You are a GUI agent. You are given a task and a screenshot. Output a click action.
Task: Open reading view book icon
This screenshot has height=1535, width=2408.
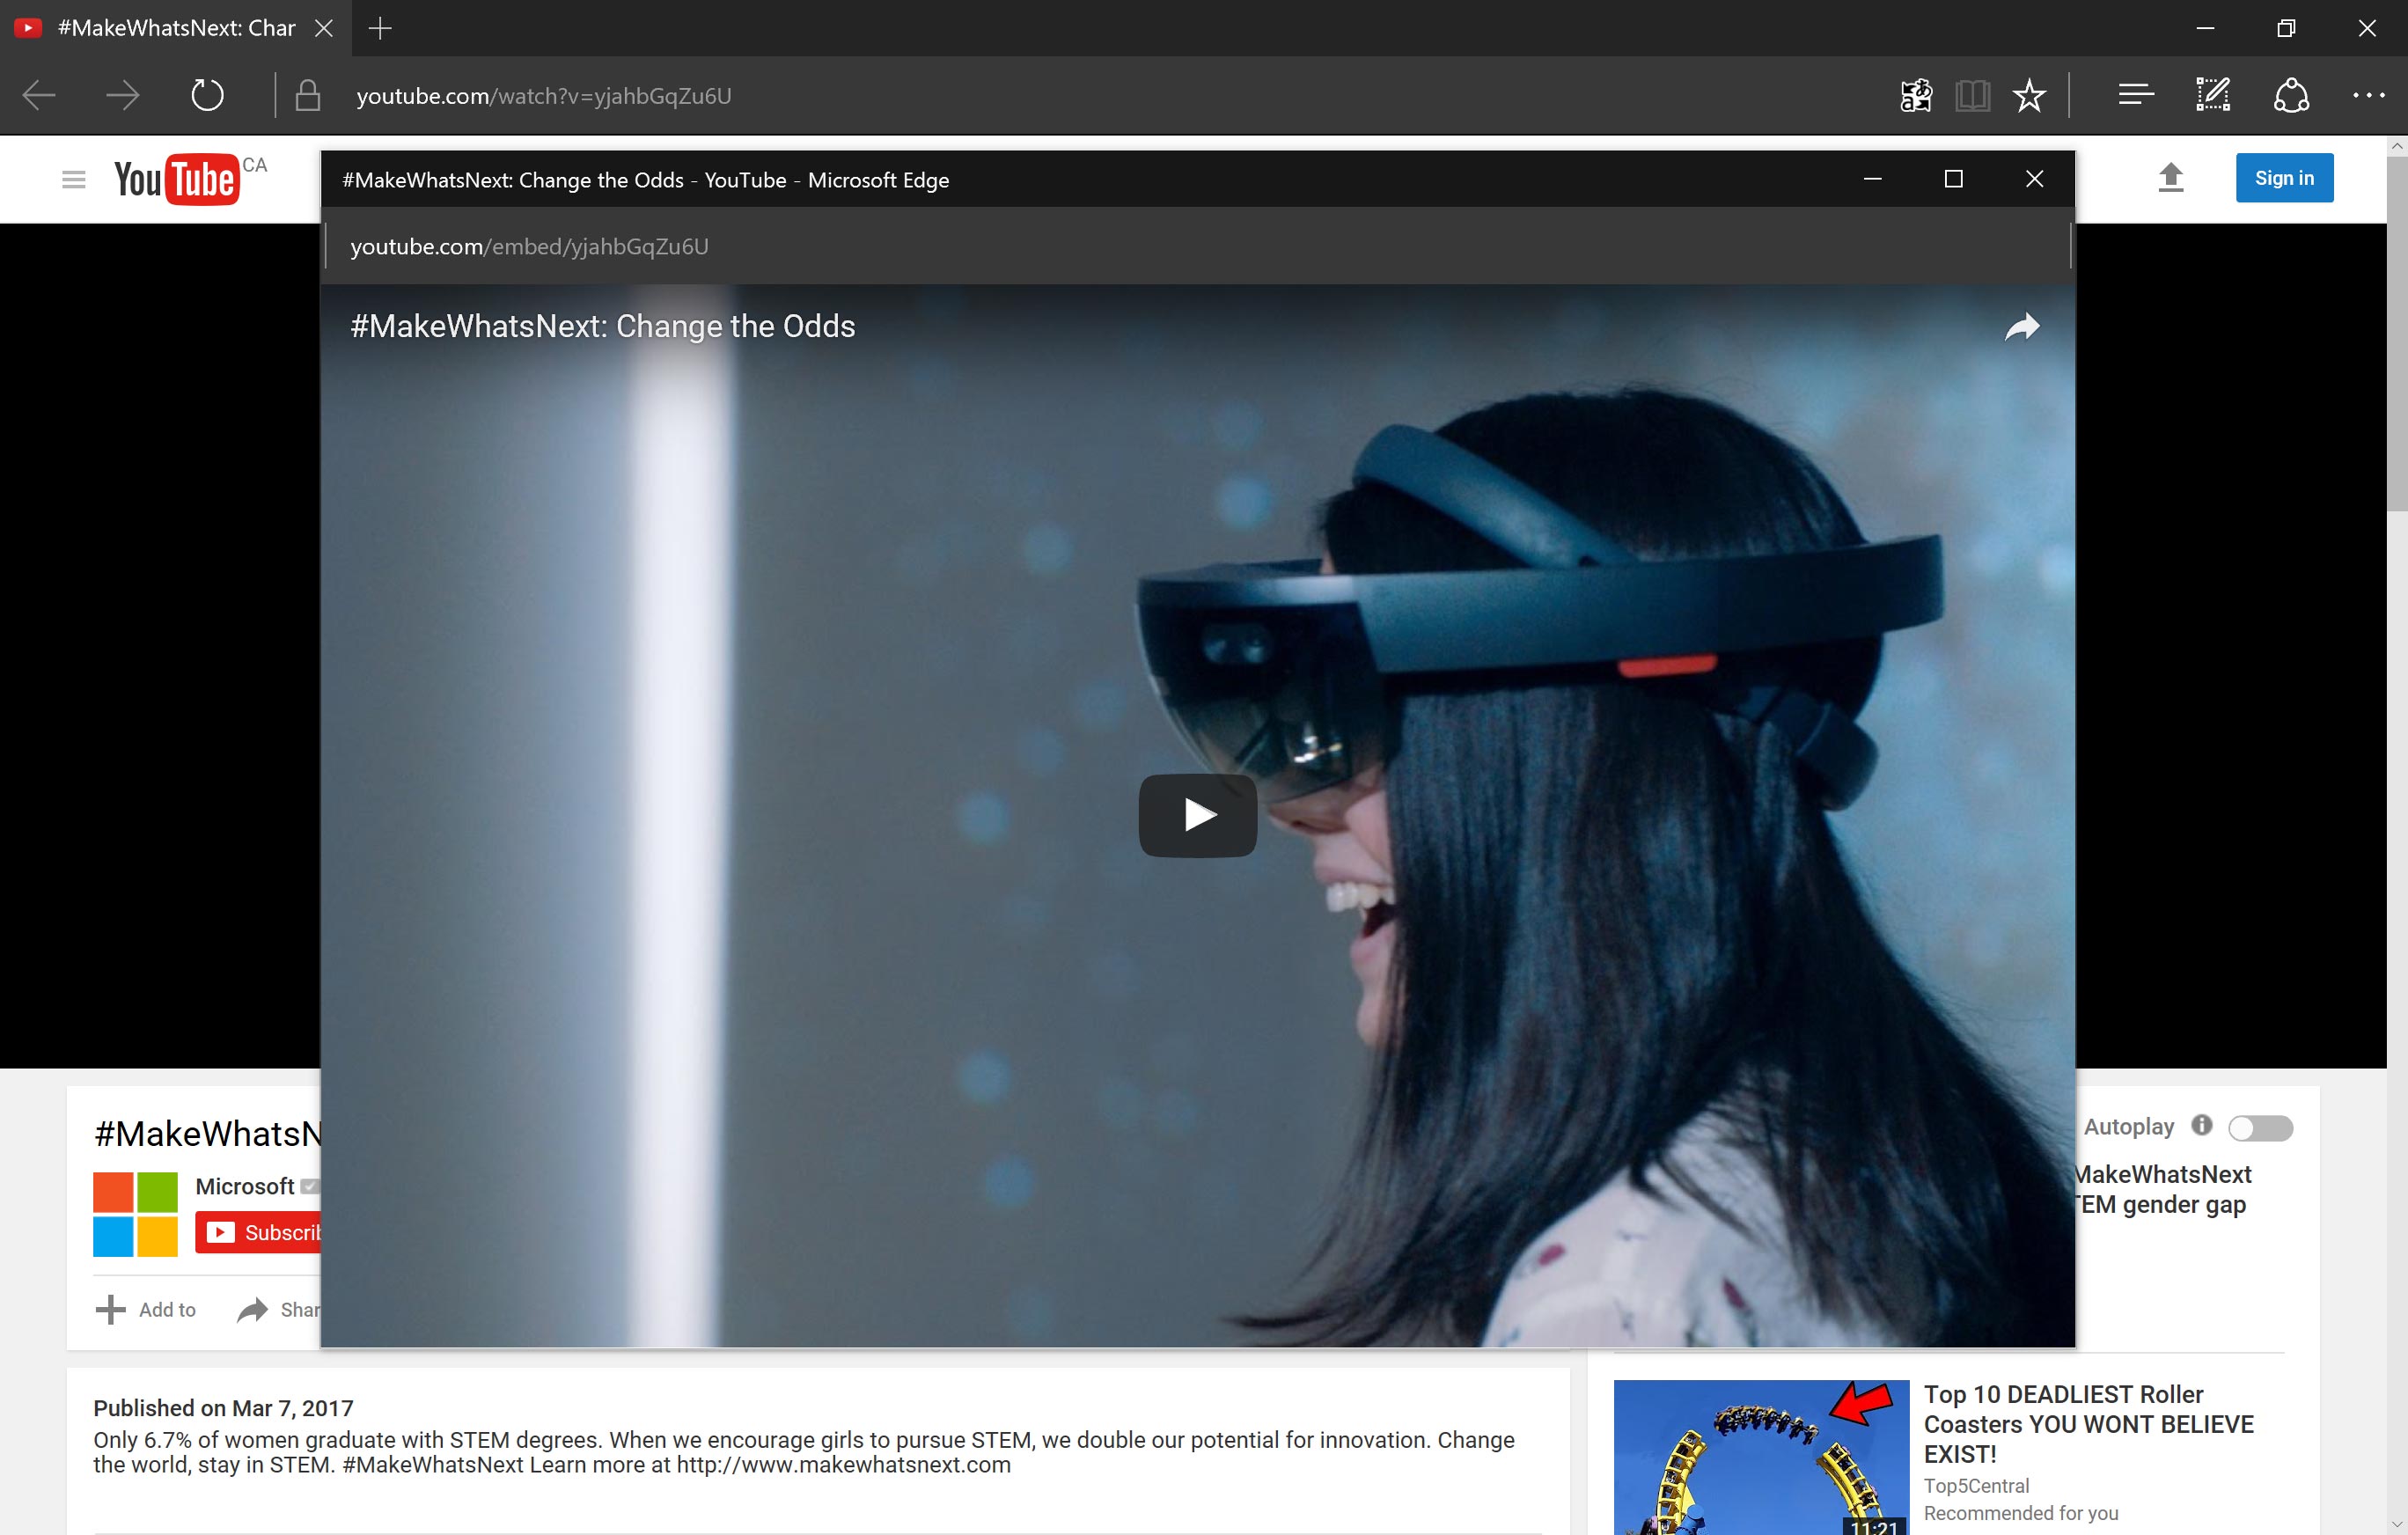pyautogui.click(x=1972, y=96)
